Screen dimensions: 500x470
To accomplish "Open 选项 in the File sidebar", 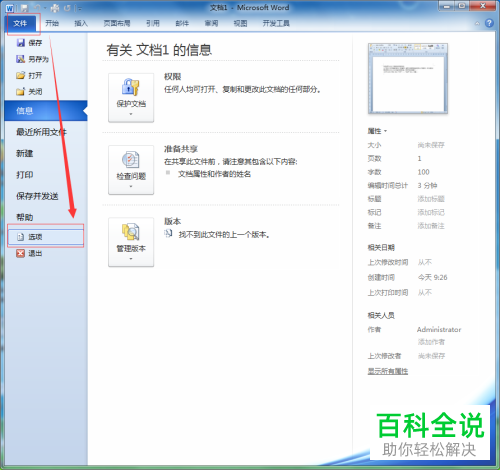I will 46,236.
